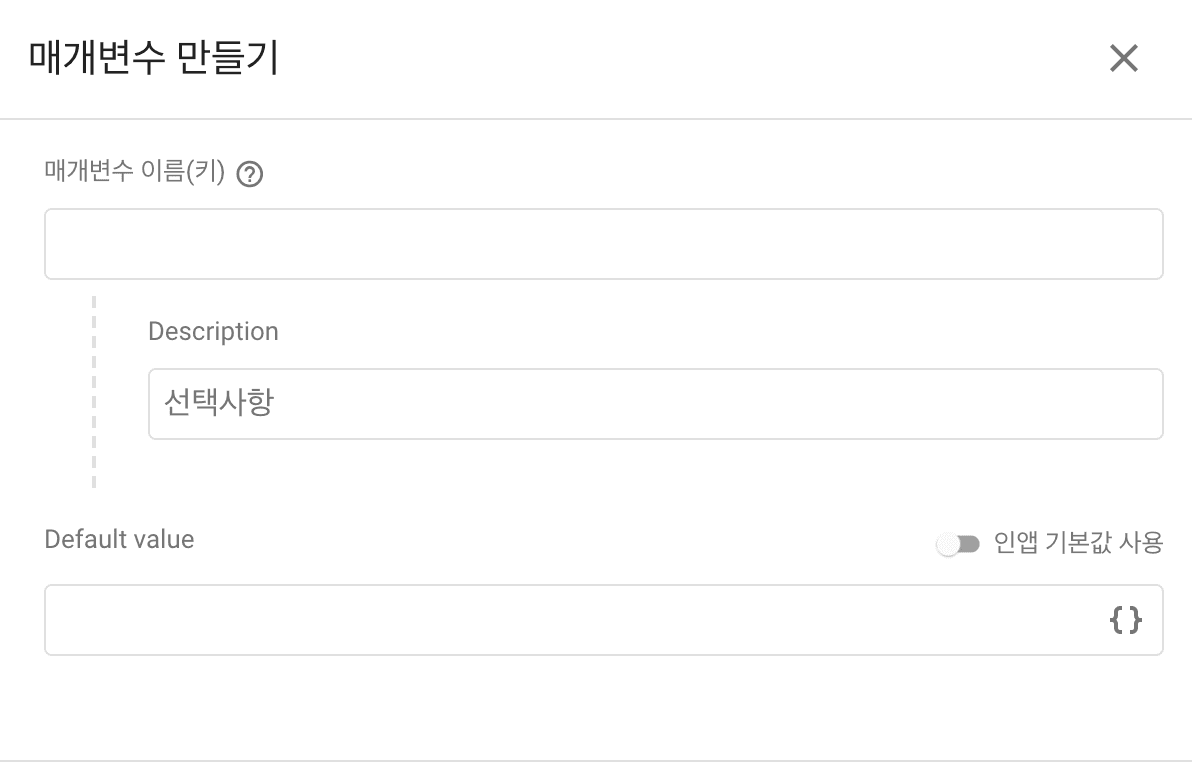The width and height of the screenshot is (1192, 776).
Task: Close the 매개변수 만들기 dialog
Action: pyautogui.click(x=1124, y=59)
